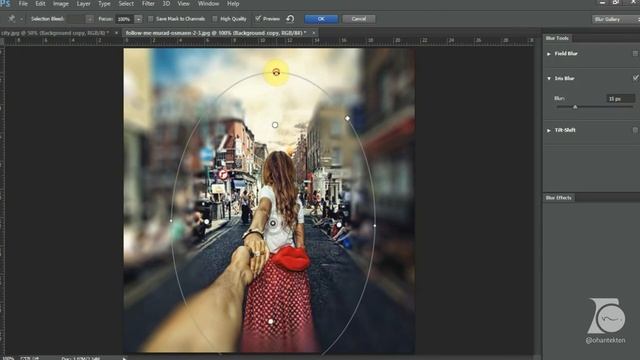Open the Selection Bleed dropdown arrow
The height and width of the screenshot is (360, 640).
pos(89,19)
